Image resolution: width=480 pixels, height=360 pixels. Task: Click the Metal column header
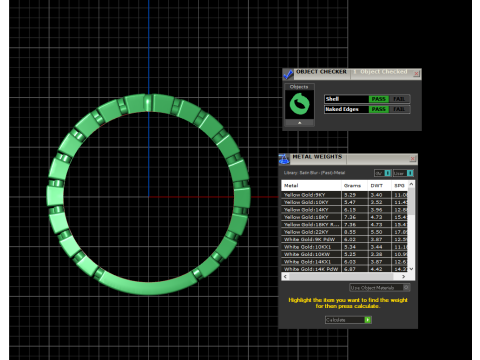[311, 186]
